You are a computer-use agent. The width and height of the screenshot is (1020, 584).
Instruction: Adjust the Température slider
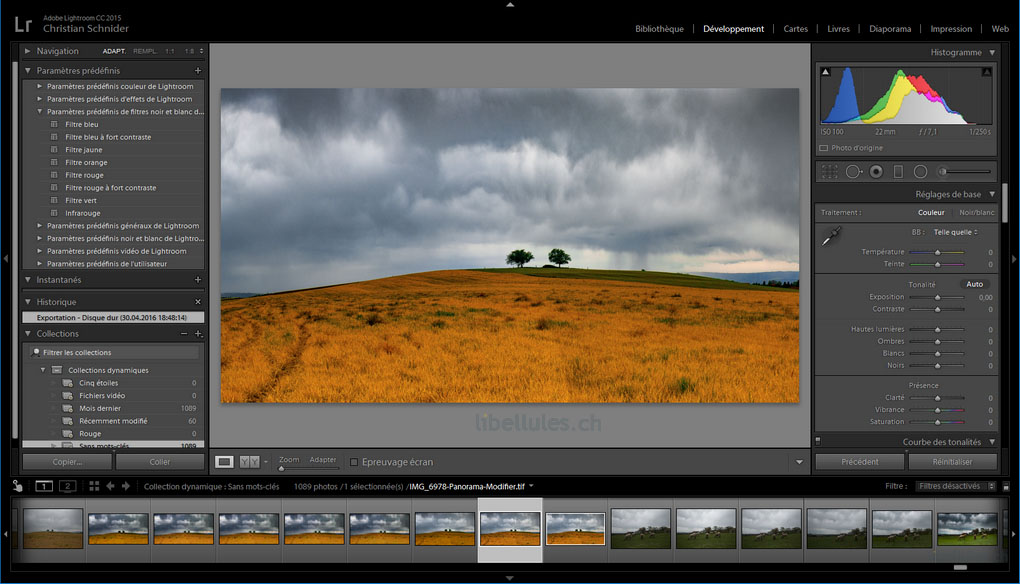click(937, 252)
